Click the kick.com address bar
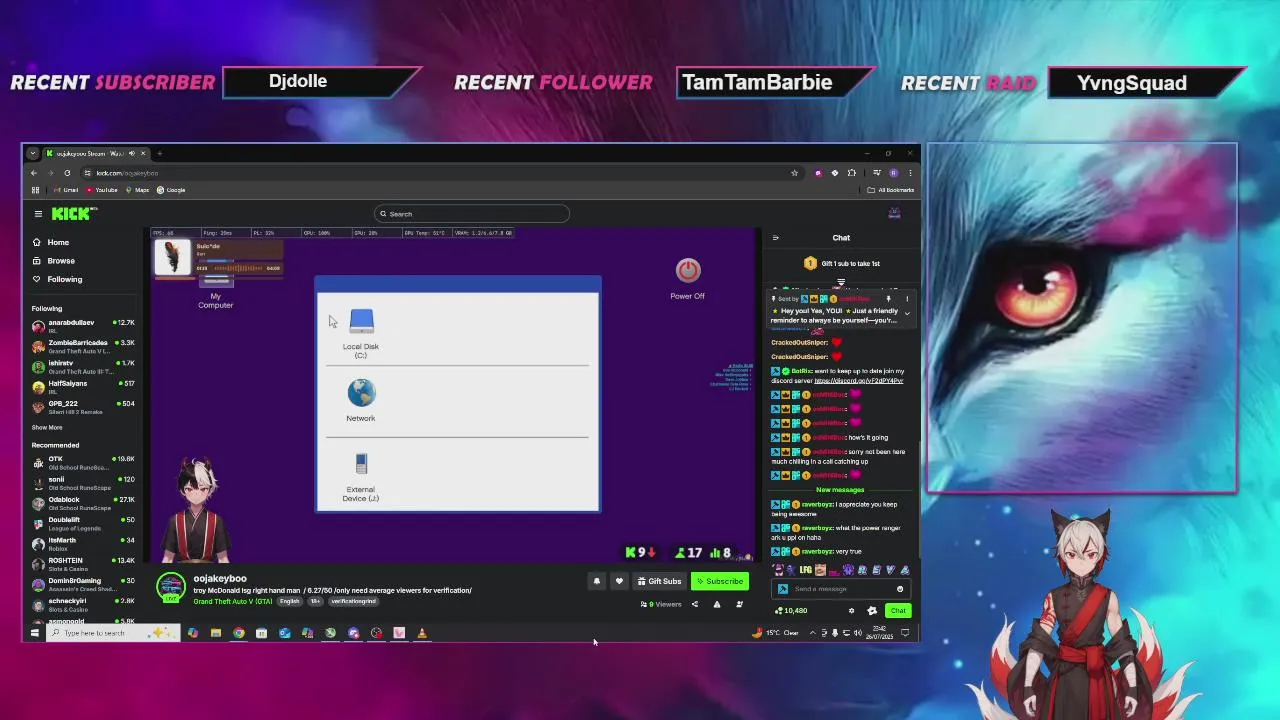The width and height of the screenshot is (1280, 720). (x=440, y=173)
